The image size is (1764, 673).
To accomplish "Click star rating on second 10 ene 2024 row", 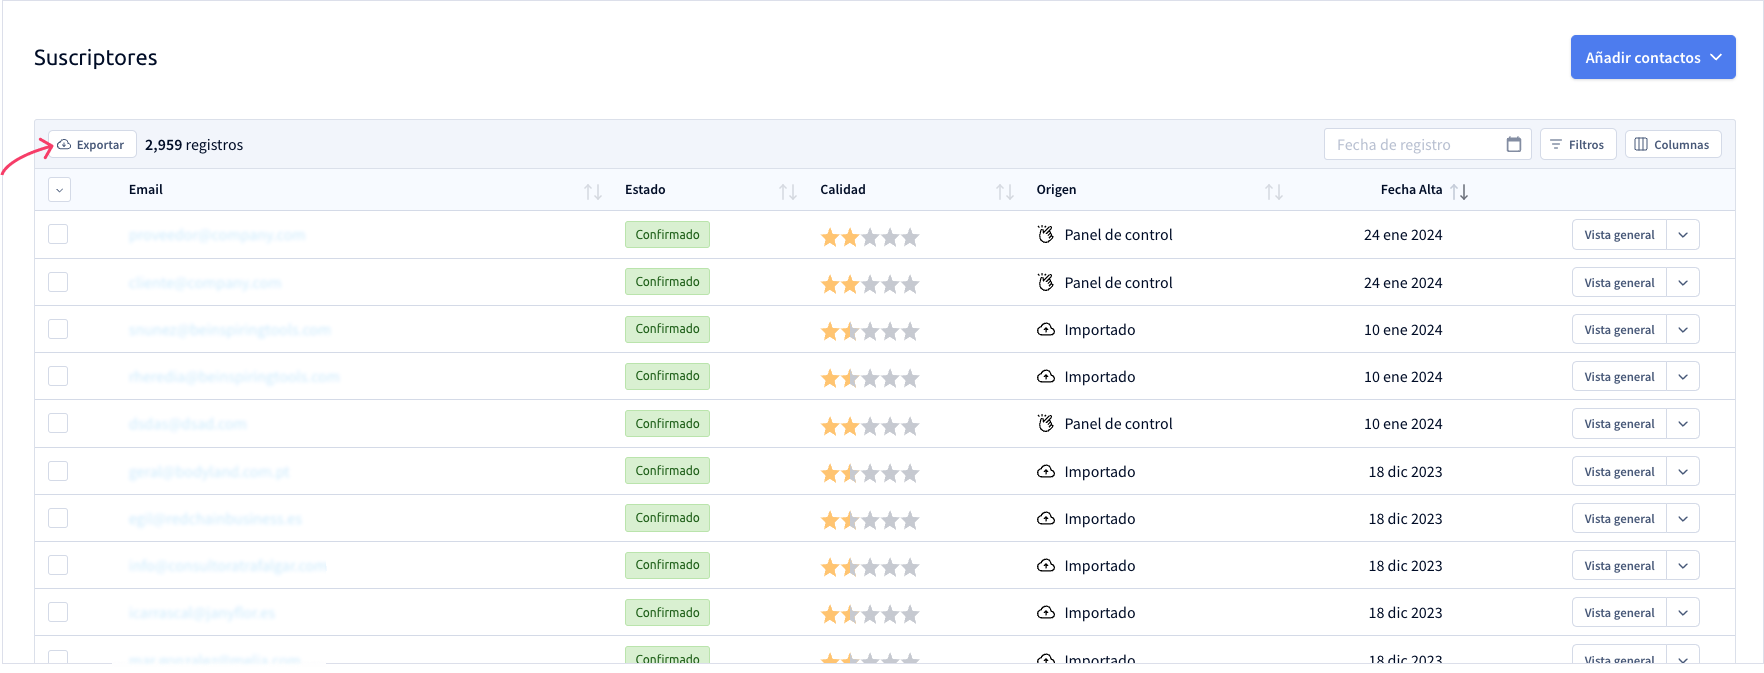I will pyautogui.click(x=870, y=378).
